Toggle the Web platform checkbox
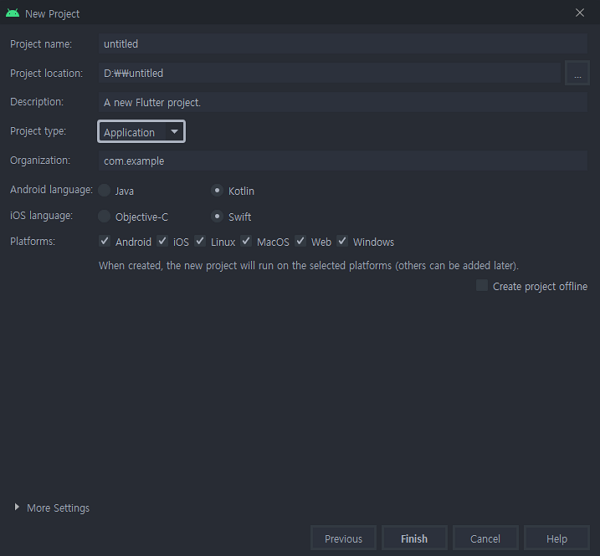Viewport: 600px width, 556px height. (x=300, y=241)
